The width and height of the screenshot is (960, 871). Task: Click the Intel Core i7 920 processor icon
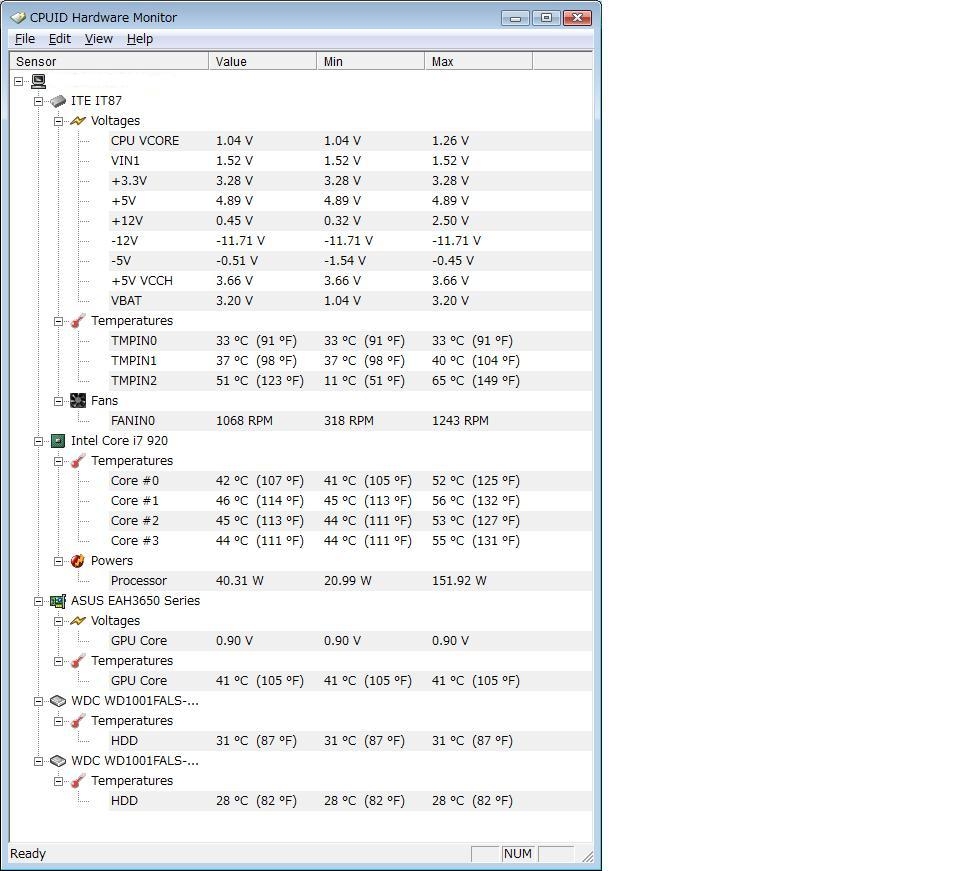tap(58, 441)
